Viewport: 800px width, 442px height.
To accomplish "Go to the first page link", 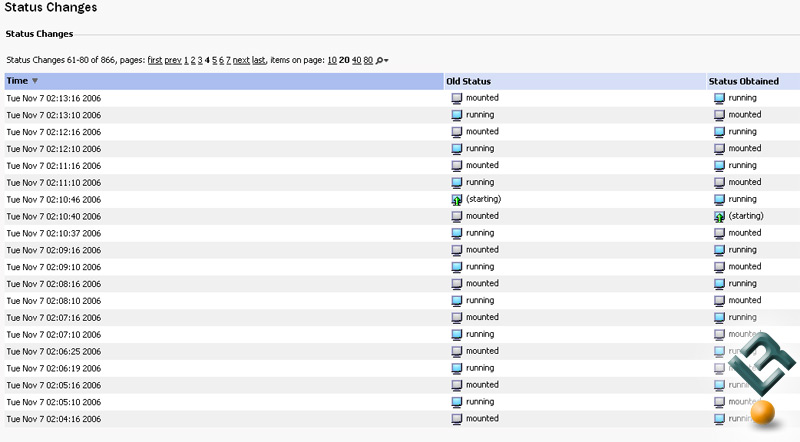I will tap(155, 60).
